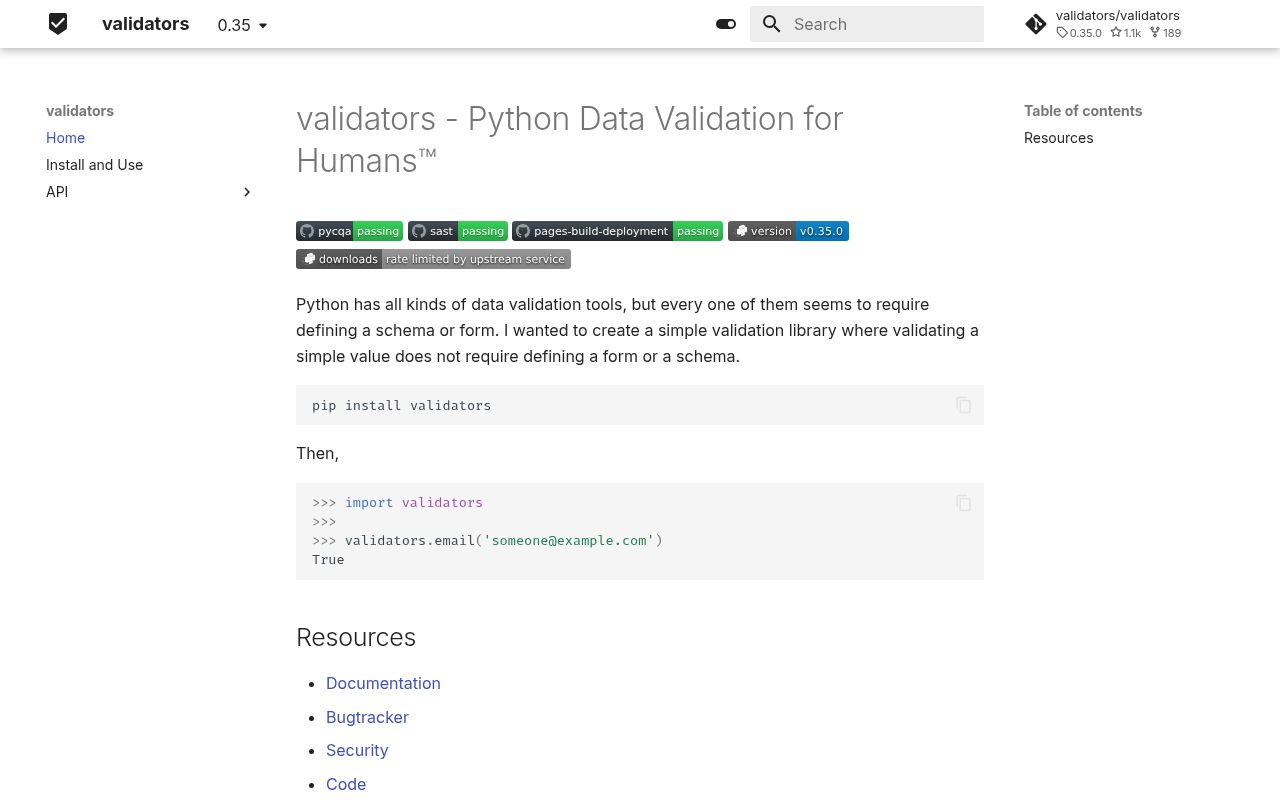Click the Table of contents label
Image resolution: width=1280 pixels, height=800 pixels.
click(1083, 111)
